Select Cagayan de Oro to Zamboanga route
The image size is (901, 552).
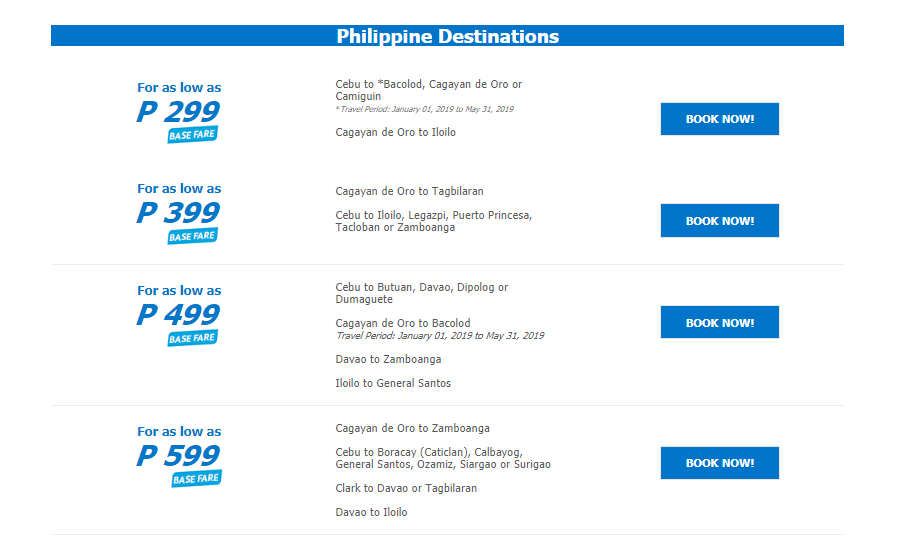tap(413, 428)
